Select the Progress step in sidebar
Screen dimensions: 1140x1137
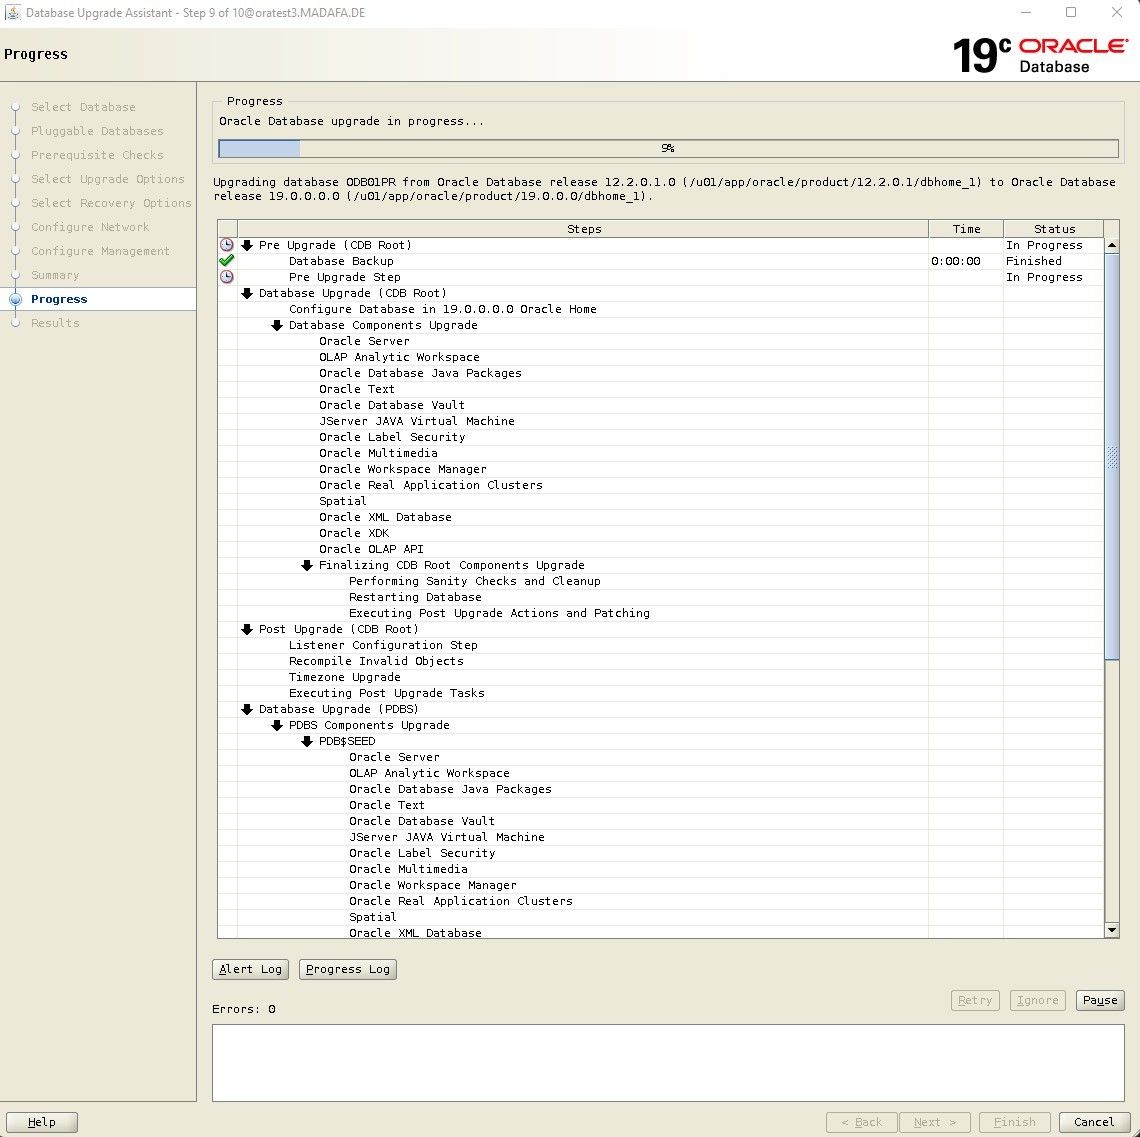(x=59, y=299)
